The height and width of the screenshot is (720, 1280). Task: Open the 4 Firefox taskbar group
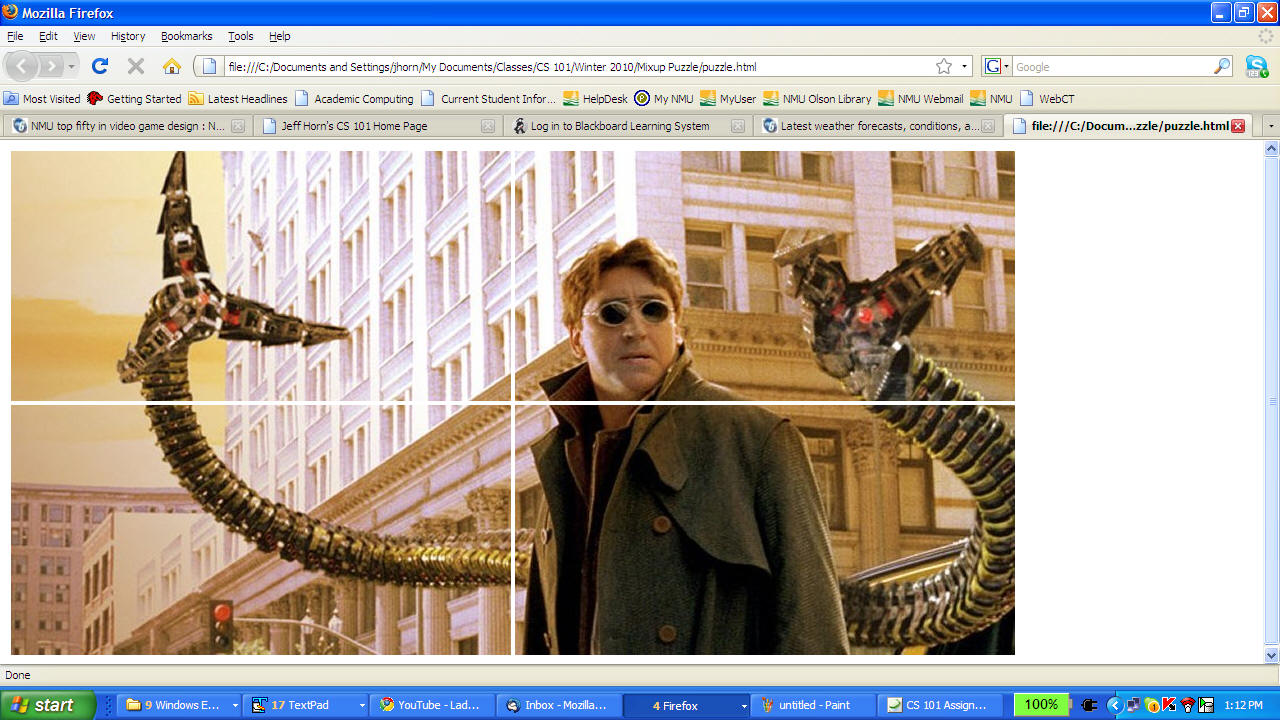(x=686, y=705)
